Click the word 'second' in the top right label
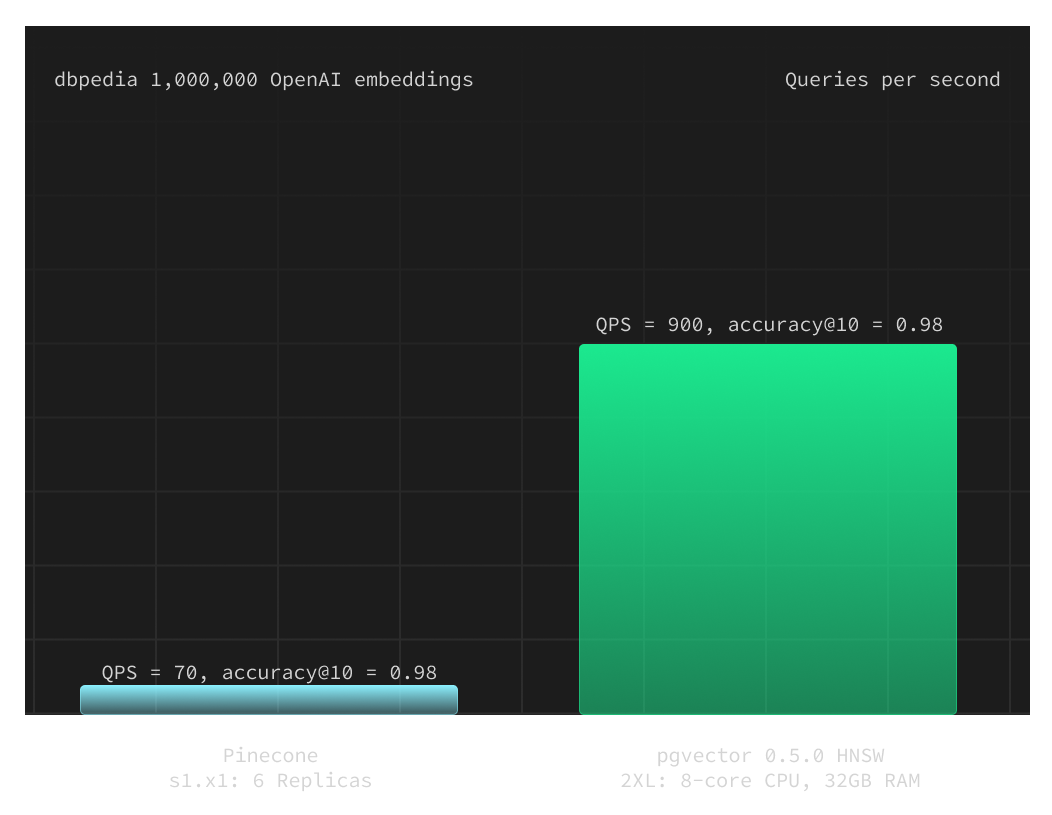This screenshot has width=1052, height=815. click(x=964, y=80)
